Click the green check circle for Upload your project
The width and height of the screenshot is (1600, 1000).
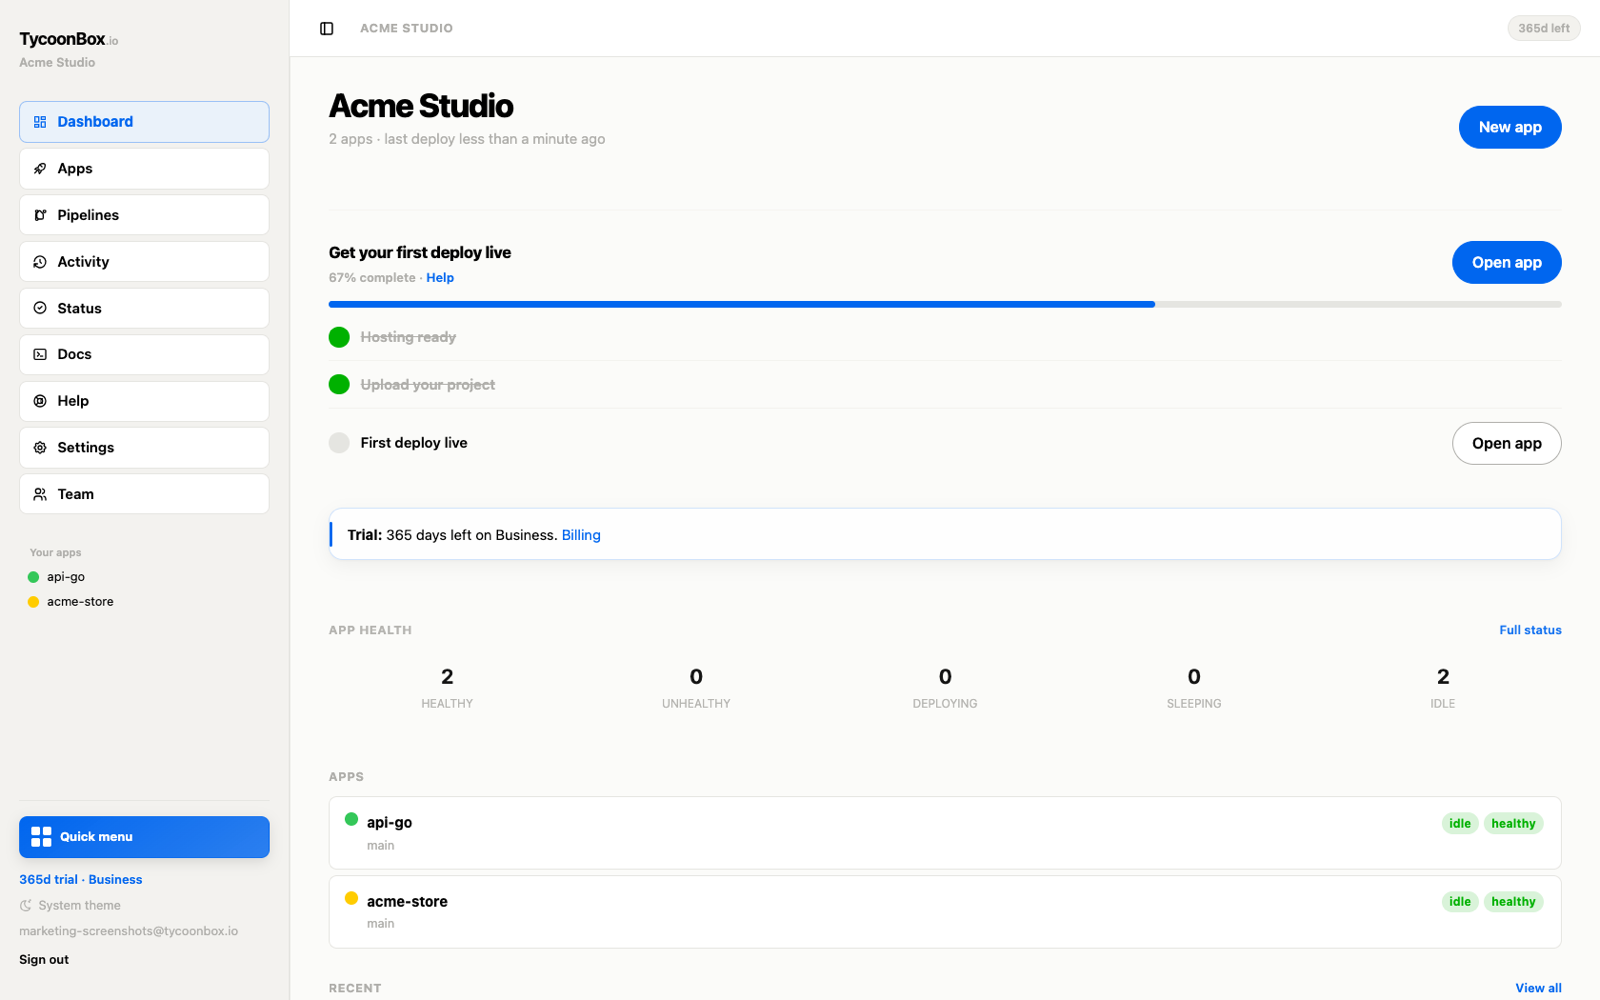click(x=339, y=384)
